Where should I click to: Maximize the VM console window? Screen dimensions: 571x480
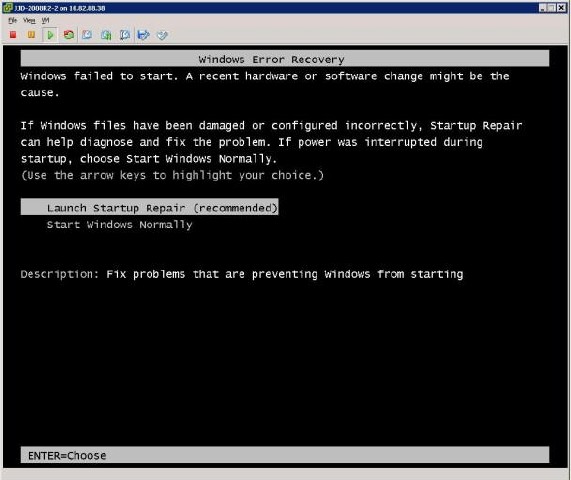552,8
